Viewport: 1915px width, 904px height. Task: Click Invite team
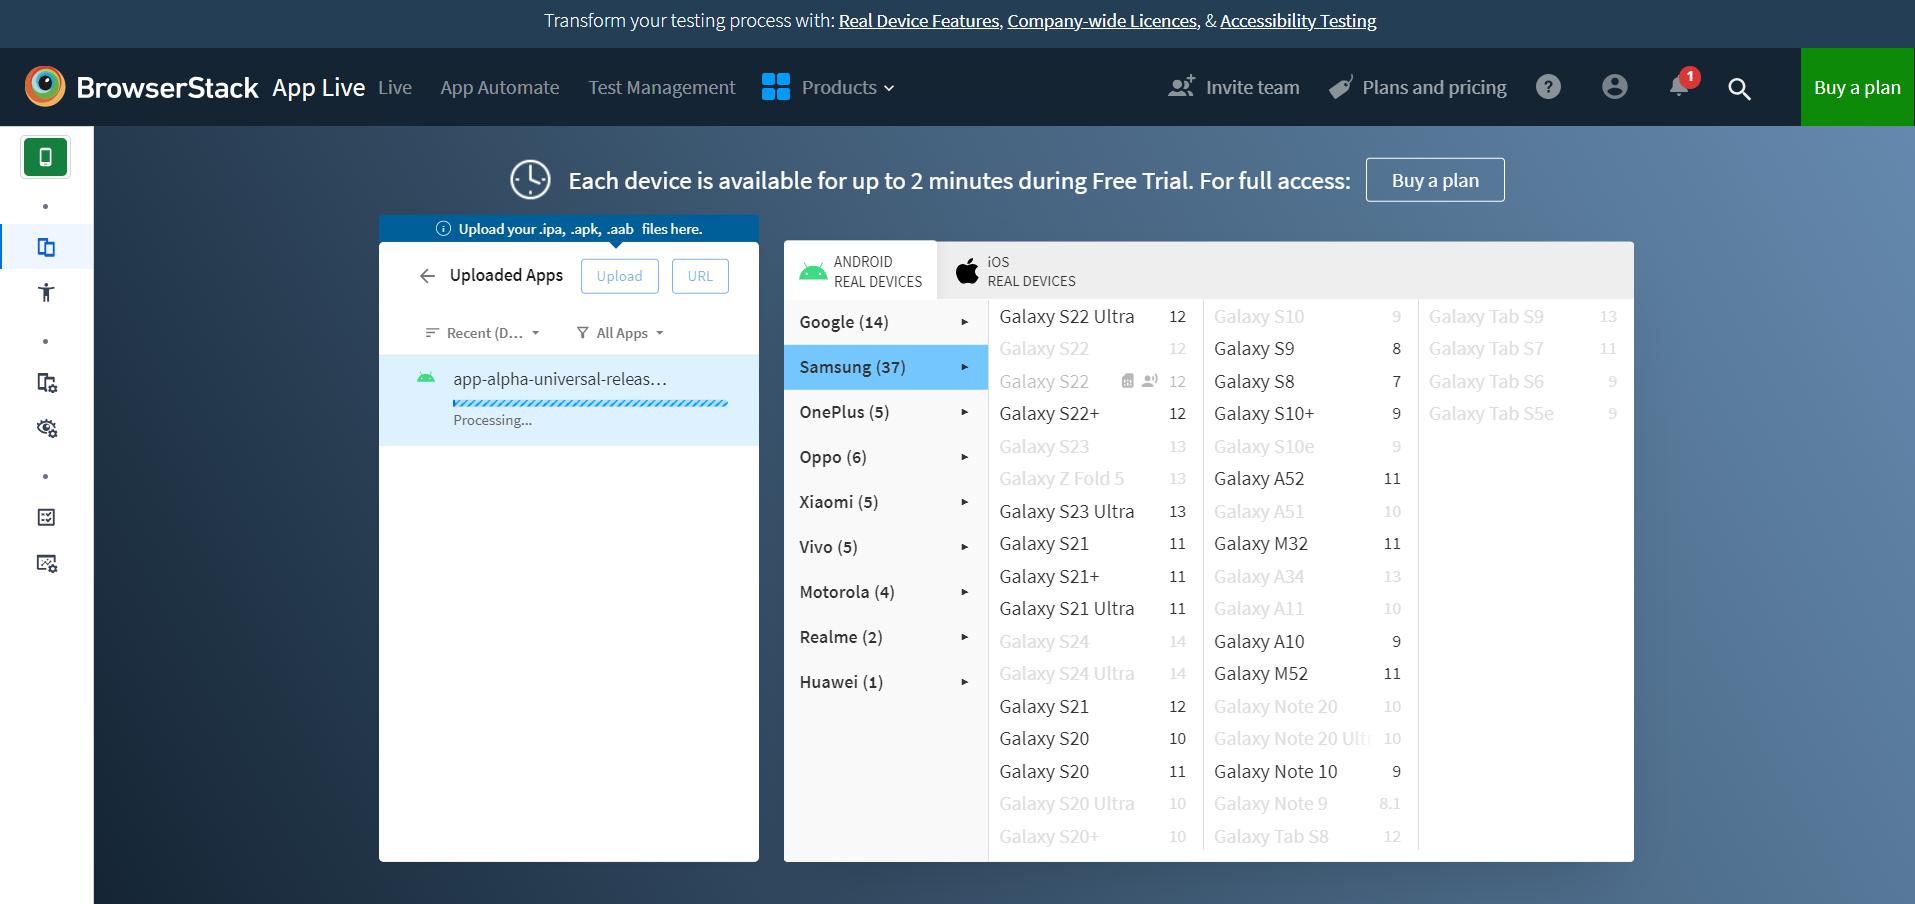pos(1234,87)
